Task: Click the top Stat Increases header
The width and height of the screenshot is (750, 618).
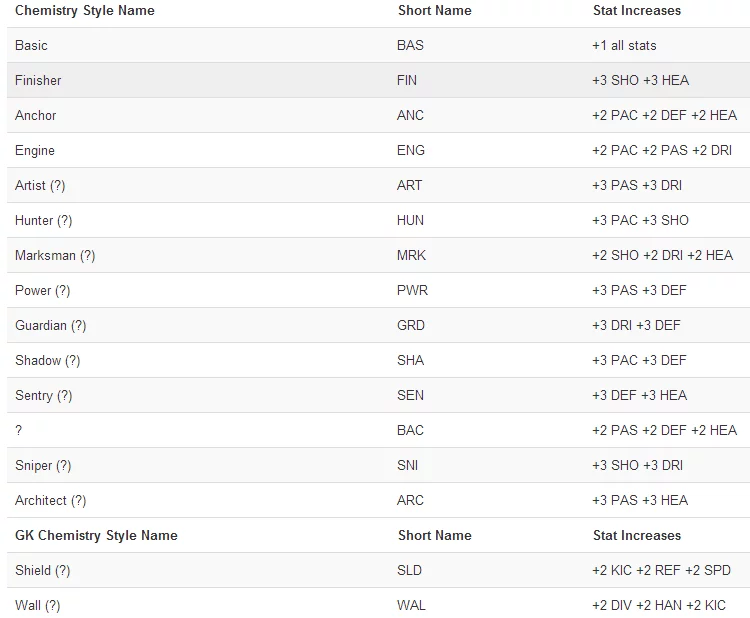Action: (x=636, y=10)
